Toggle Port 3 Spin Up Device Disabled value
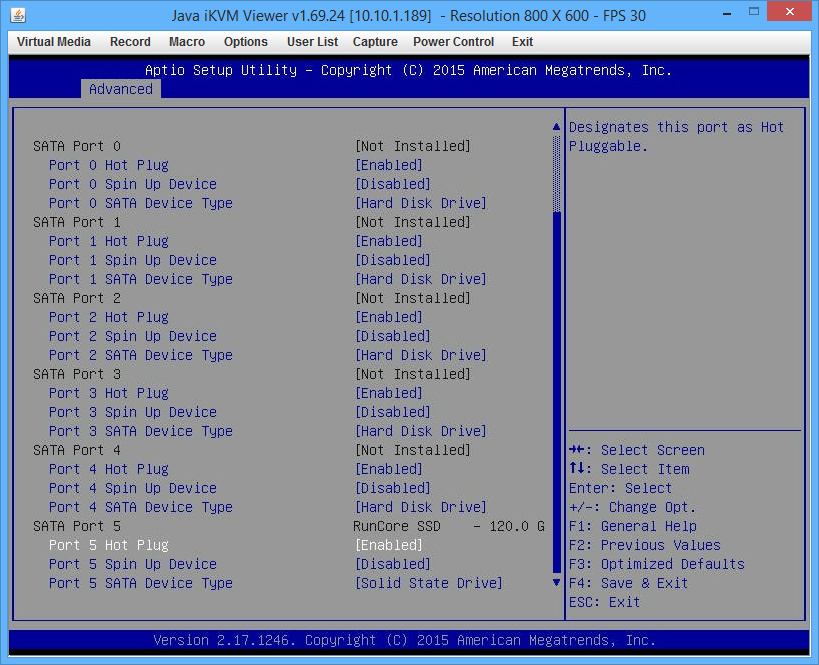 coord(393,412)
